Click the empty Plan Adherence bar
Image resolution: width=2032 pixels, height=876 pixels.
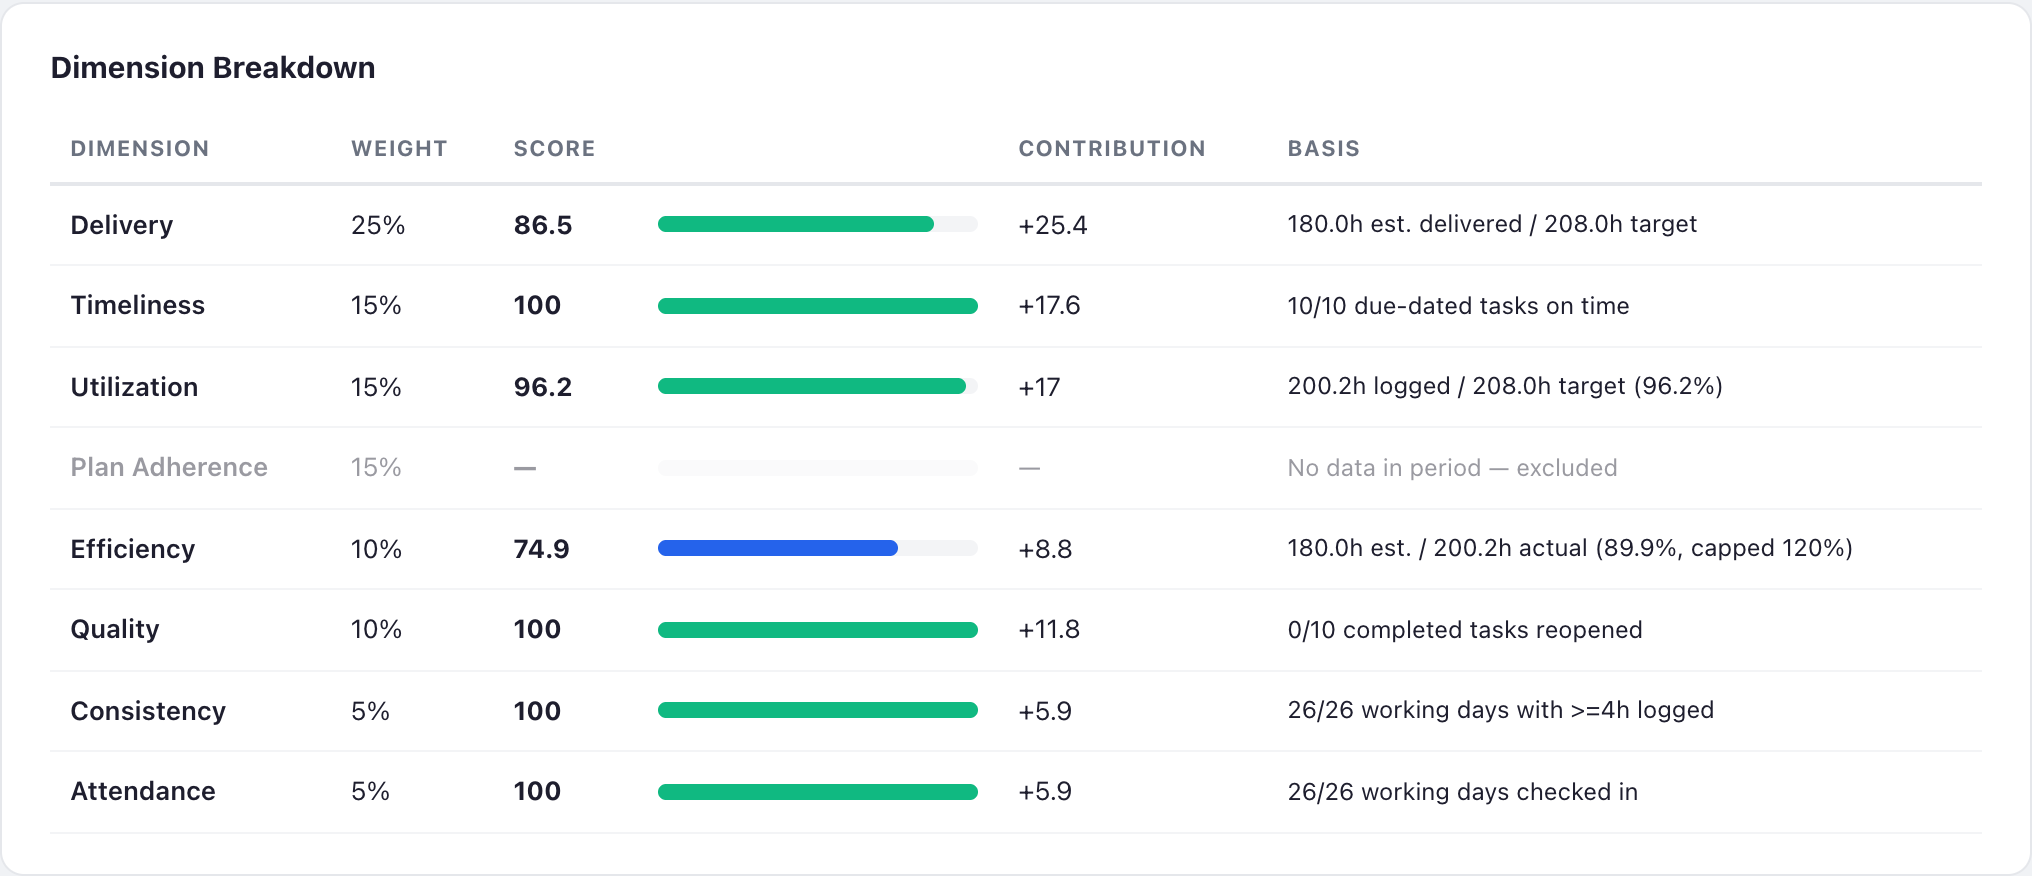click(x=817, y=468)
